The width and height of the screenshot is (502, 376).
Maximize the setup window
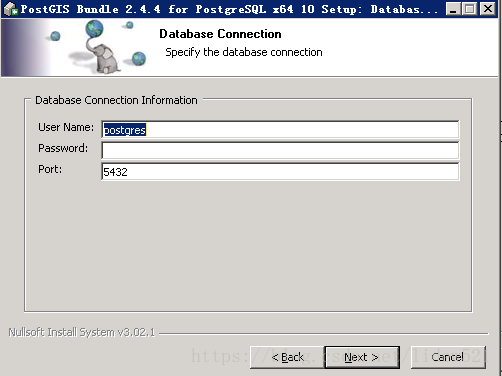(470, 9)
